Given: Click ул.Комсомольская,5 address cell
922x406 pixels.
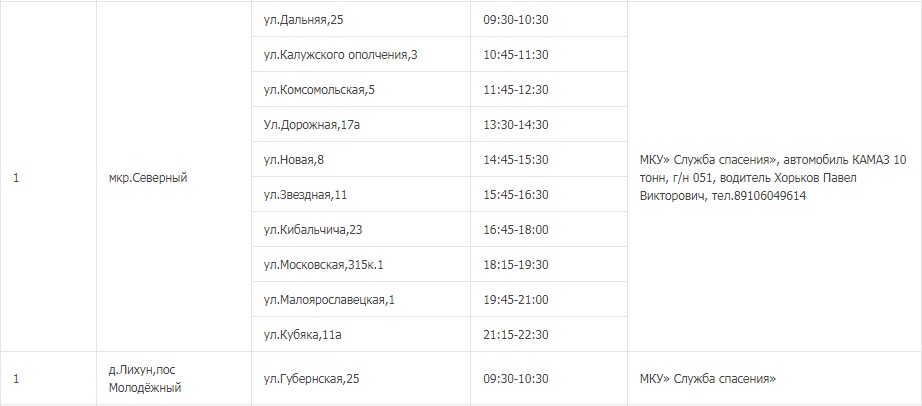Looking at the screenshot, I should tap(319, 89).
